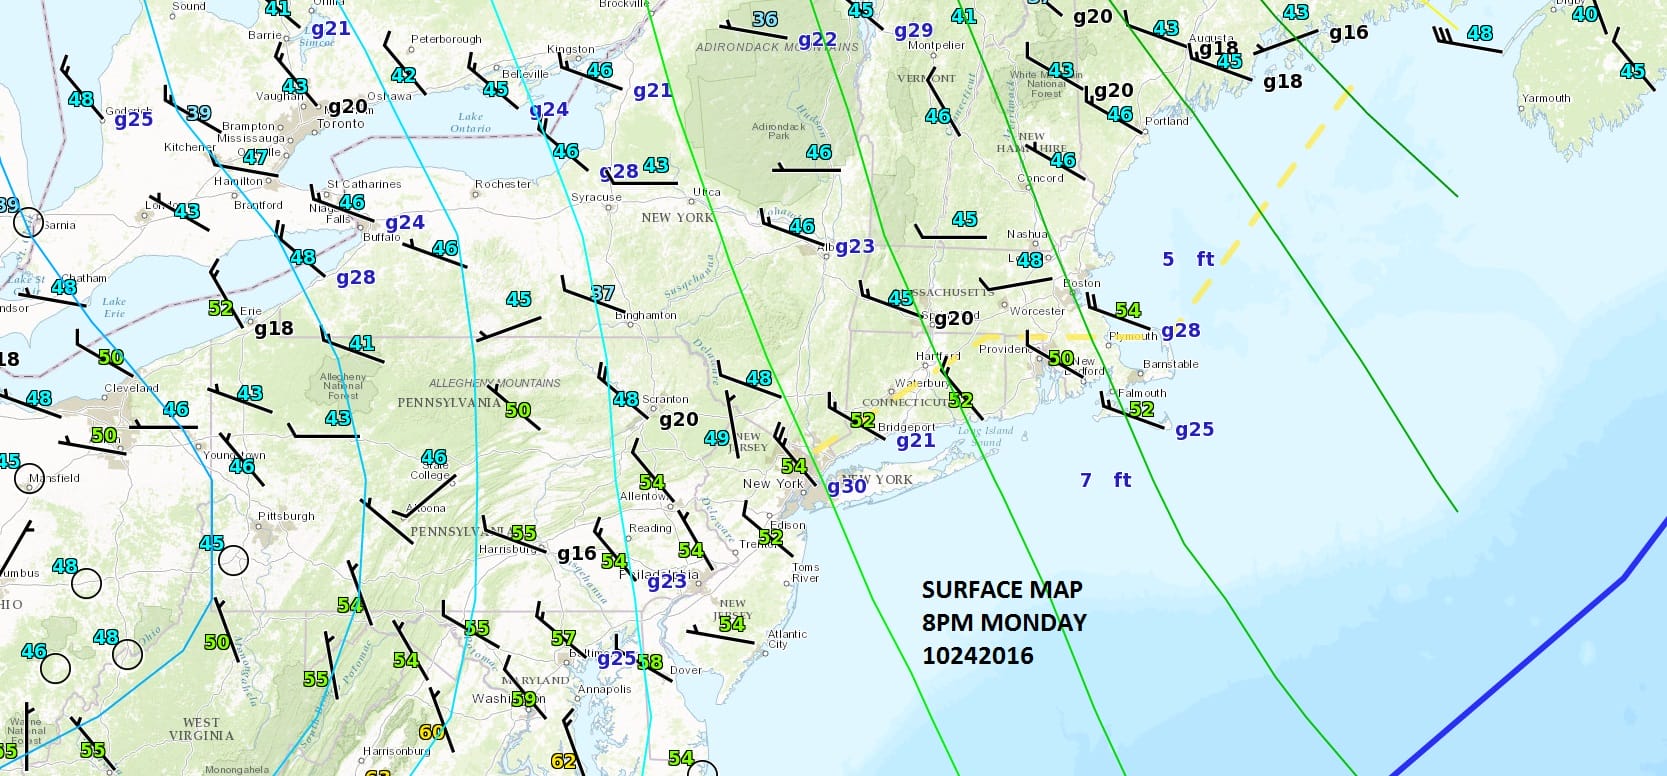1667x776 pixels.
Task: Click the Toronto city label
Action: tap(340, 124)
